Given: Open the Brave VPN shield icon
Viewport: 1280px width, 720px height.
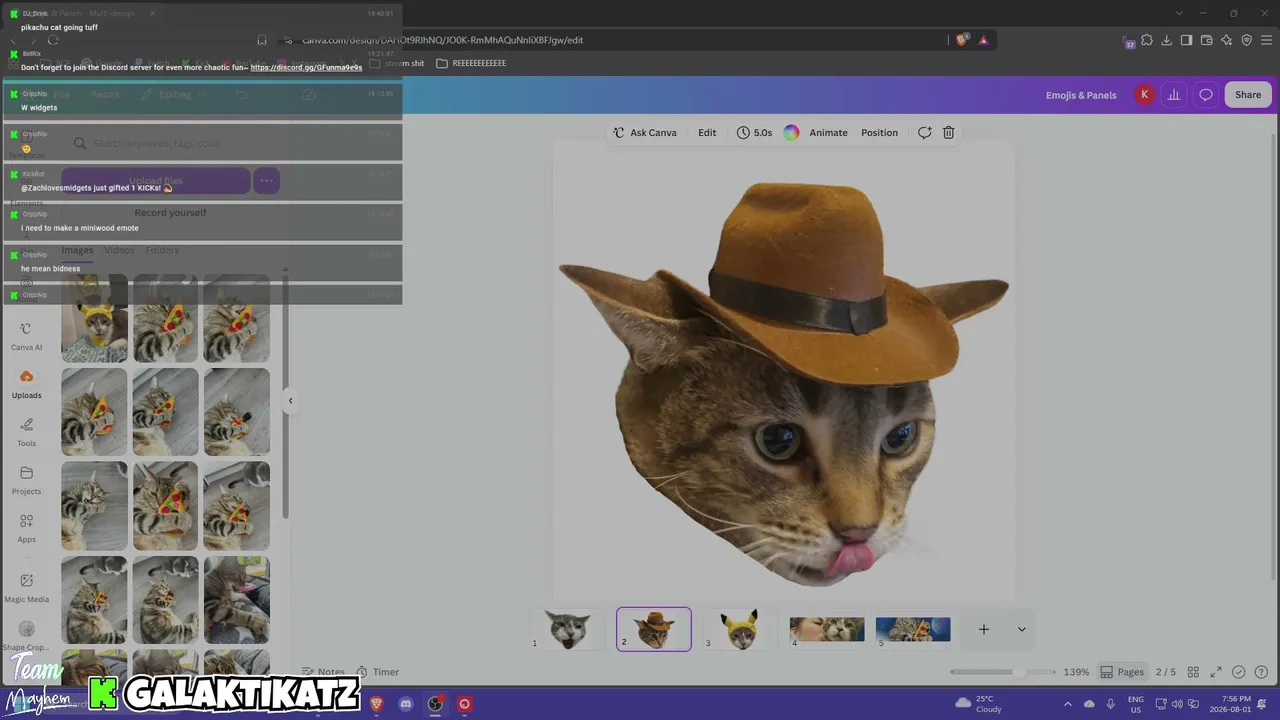Looking at the screenshot, I should 1246,40.
